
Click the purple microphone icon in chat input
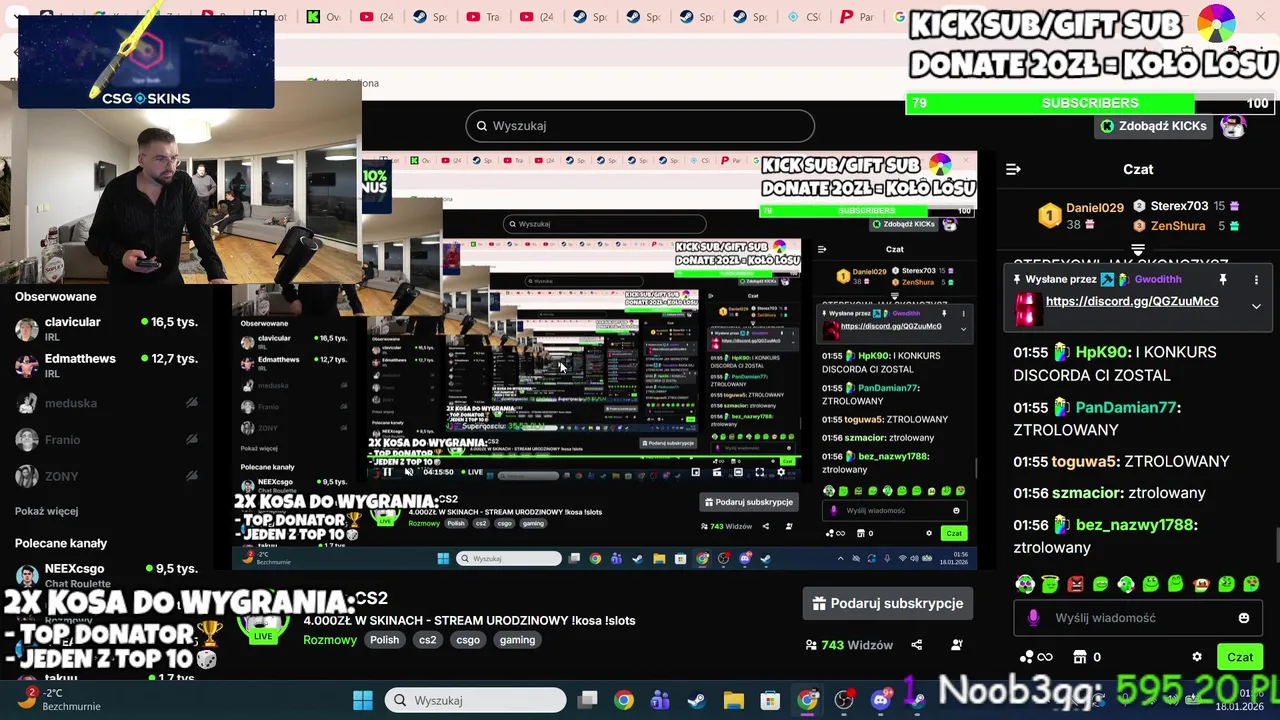tap(1033, 618)
